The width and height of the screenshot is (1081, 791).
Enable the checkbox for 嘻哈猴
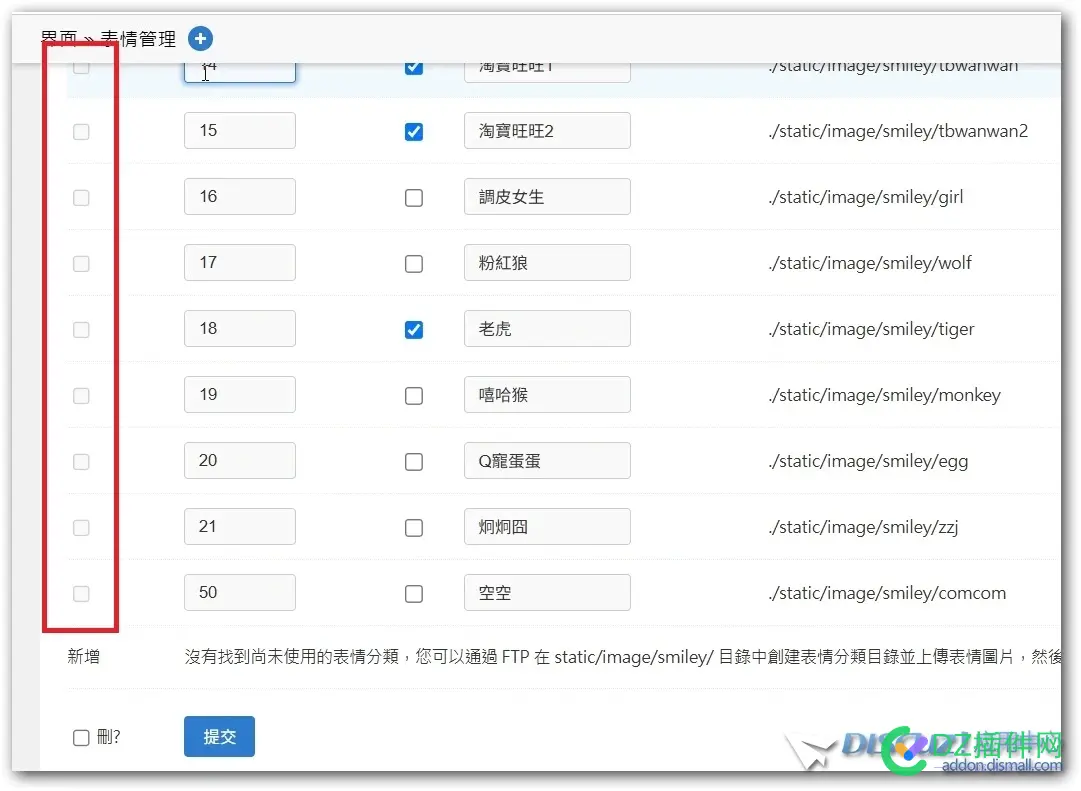414,396
